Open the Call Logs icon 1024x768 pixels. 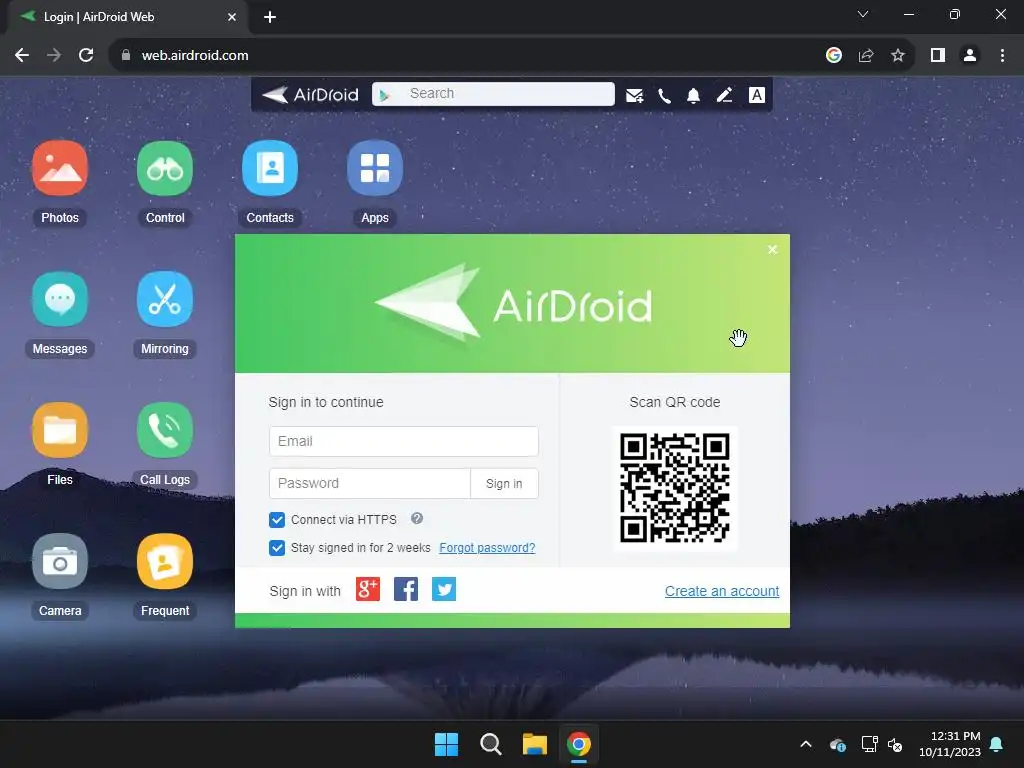(165, 430)
